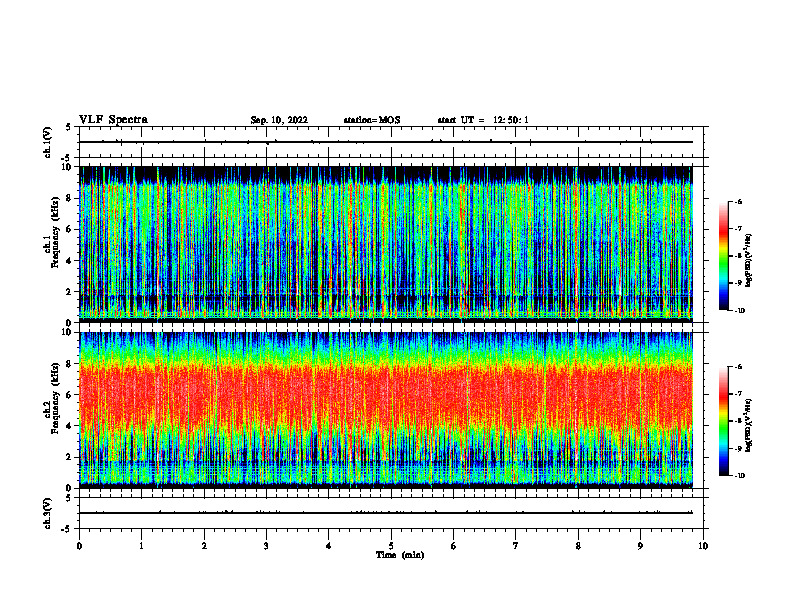Click the date 'Sep. 10, 2022'
Viewport: 792px width, 612px height.
pos(279,120)
